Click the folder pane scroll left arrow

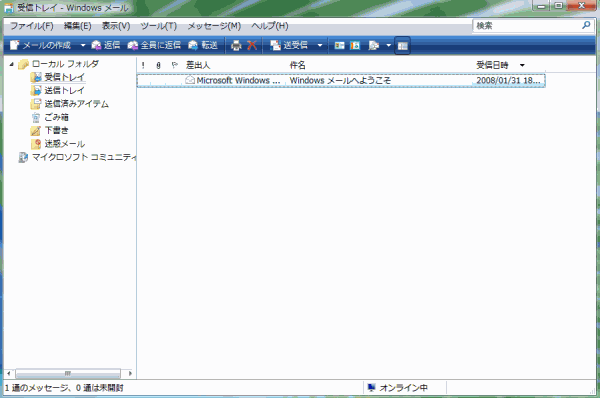[x=9, y=373]
